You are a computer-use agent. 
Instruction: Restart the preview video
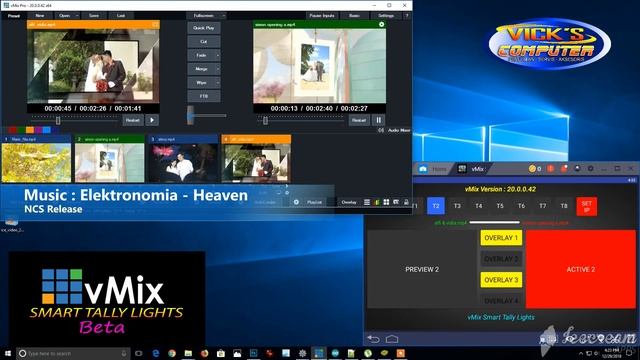[x=133, y=120]
